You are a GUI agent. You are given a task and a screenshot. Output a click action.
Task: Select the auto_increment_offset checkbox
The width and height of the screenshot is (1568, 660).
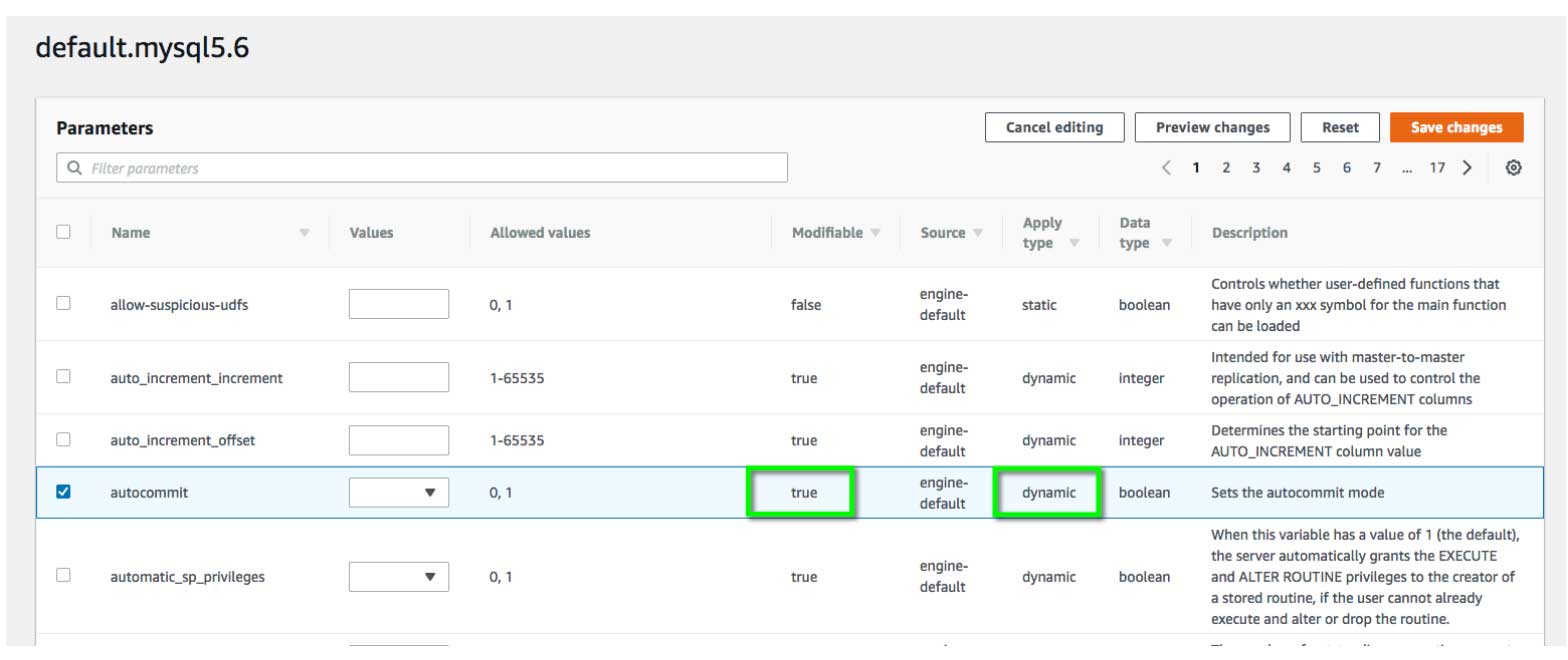63,439
